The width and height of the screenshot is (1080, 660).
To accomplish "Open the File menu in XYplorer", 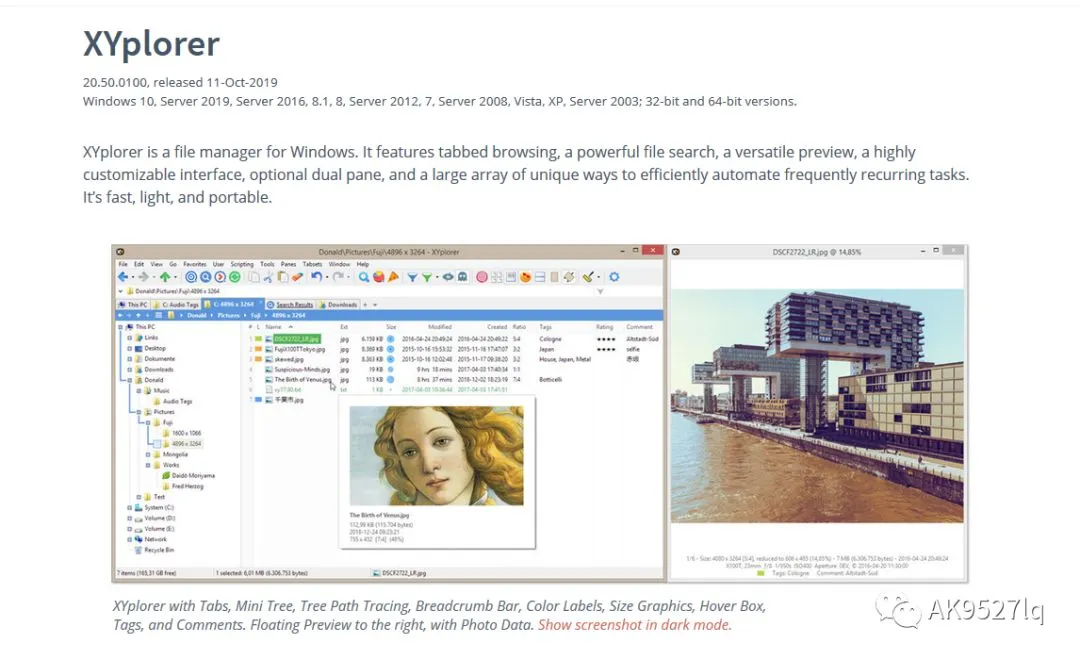I will pyautogui.click(x=123, y=264).
